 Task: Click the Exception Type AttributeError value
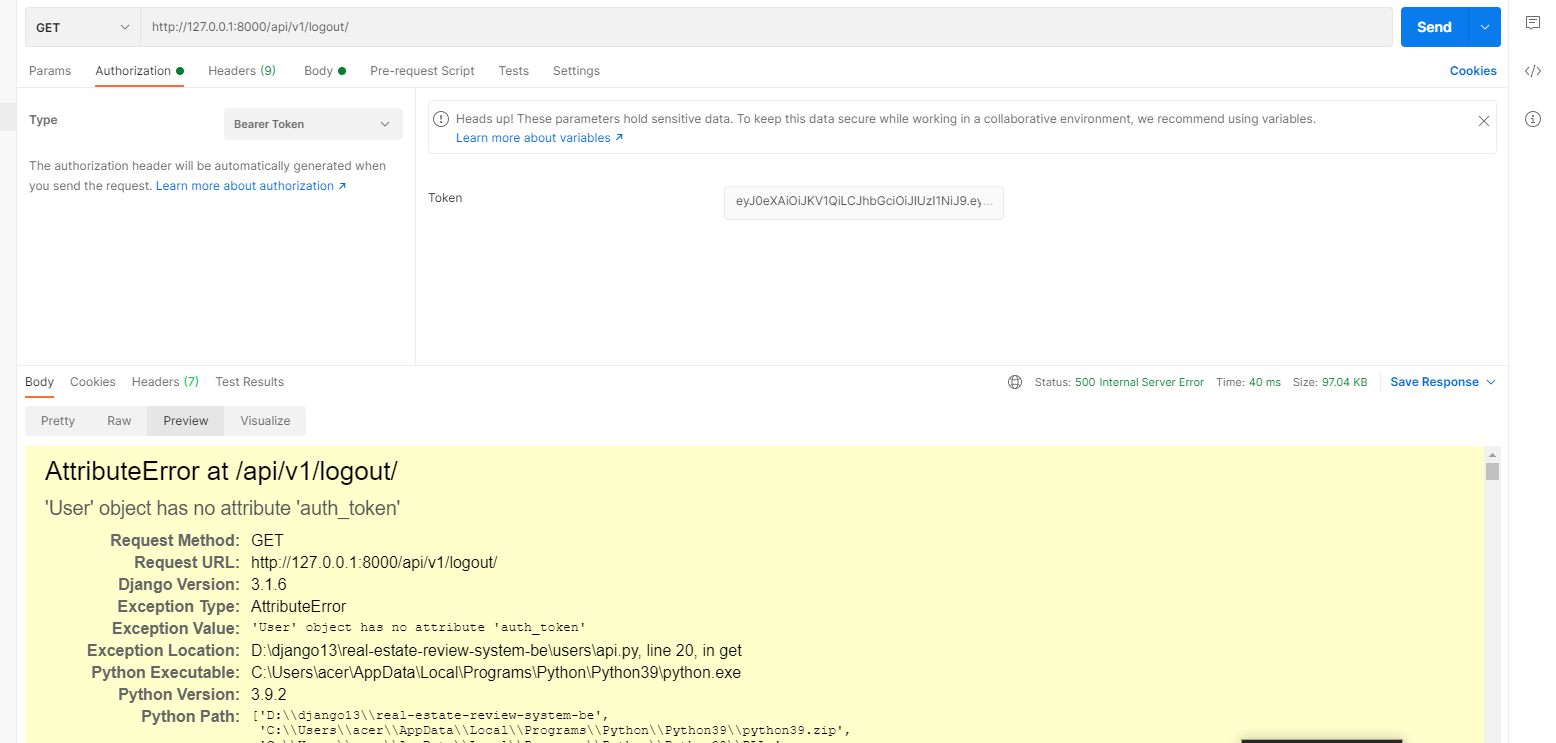tap(299, 606)
